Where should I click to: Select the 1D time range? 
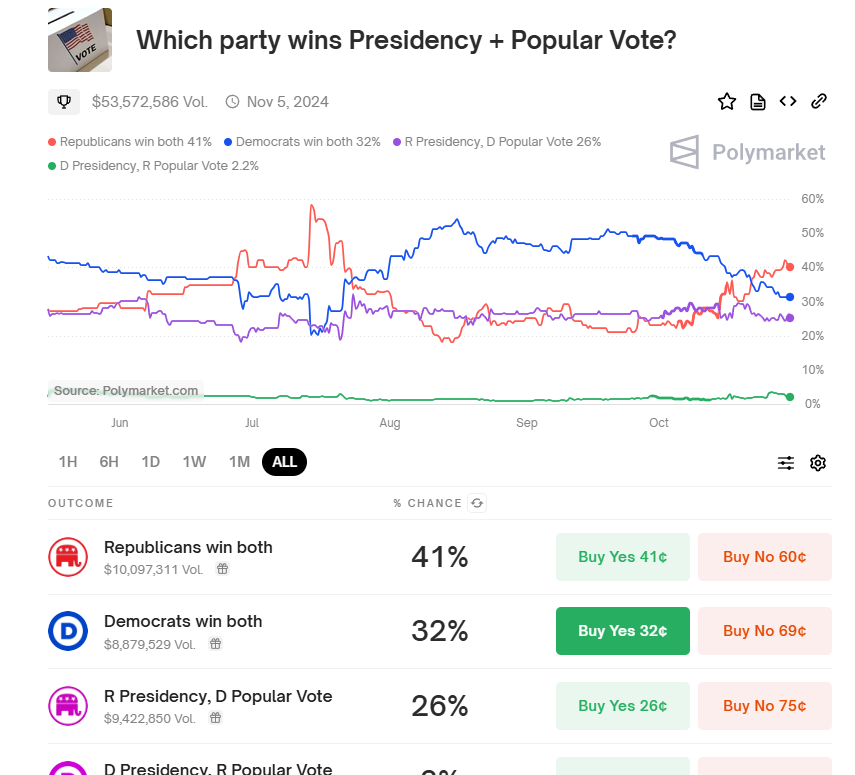coord(150,462)
